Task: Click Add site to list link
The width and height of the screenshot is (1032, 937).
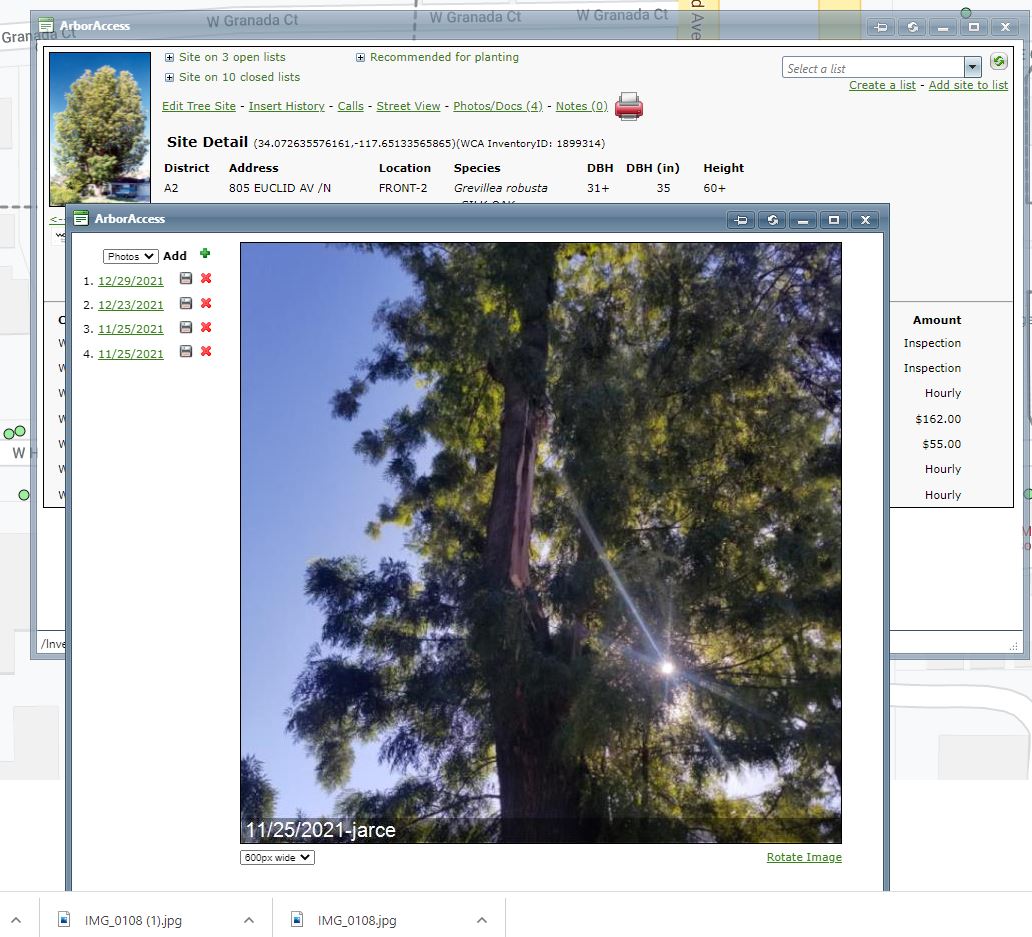Action: (x=968, y=85)
